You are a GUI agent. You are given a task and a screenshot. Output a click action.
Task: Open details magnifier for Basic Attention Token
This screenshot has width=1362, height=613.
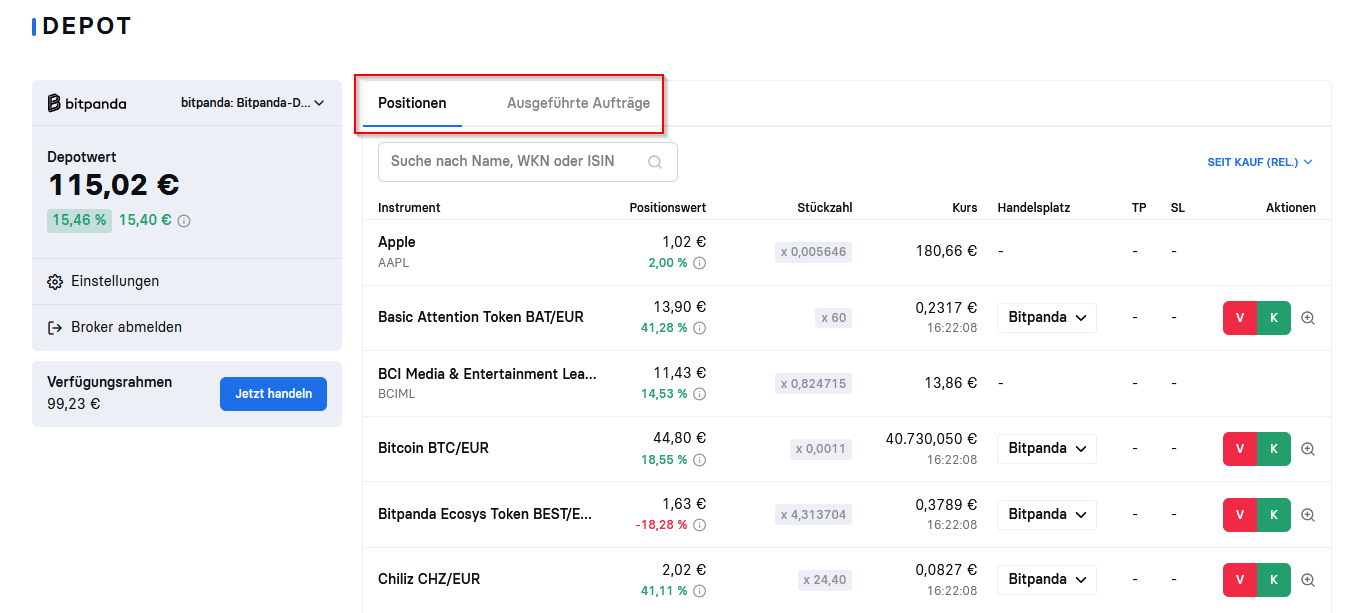[1308, 318]
